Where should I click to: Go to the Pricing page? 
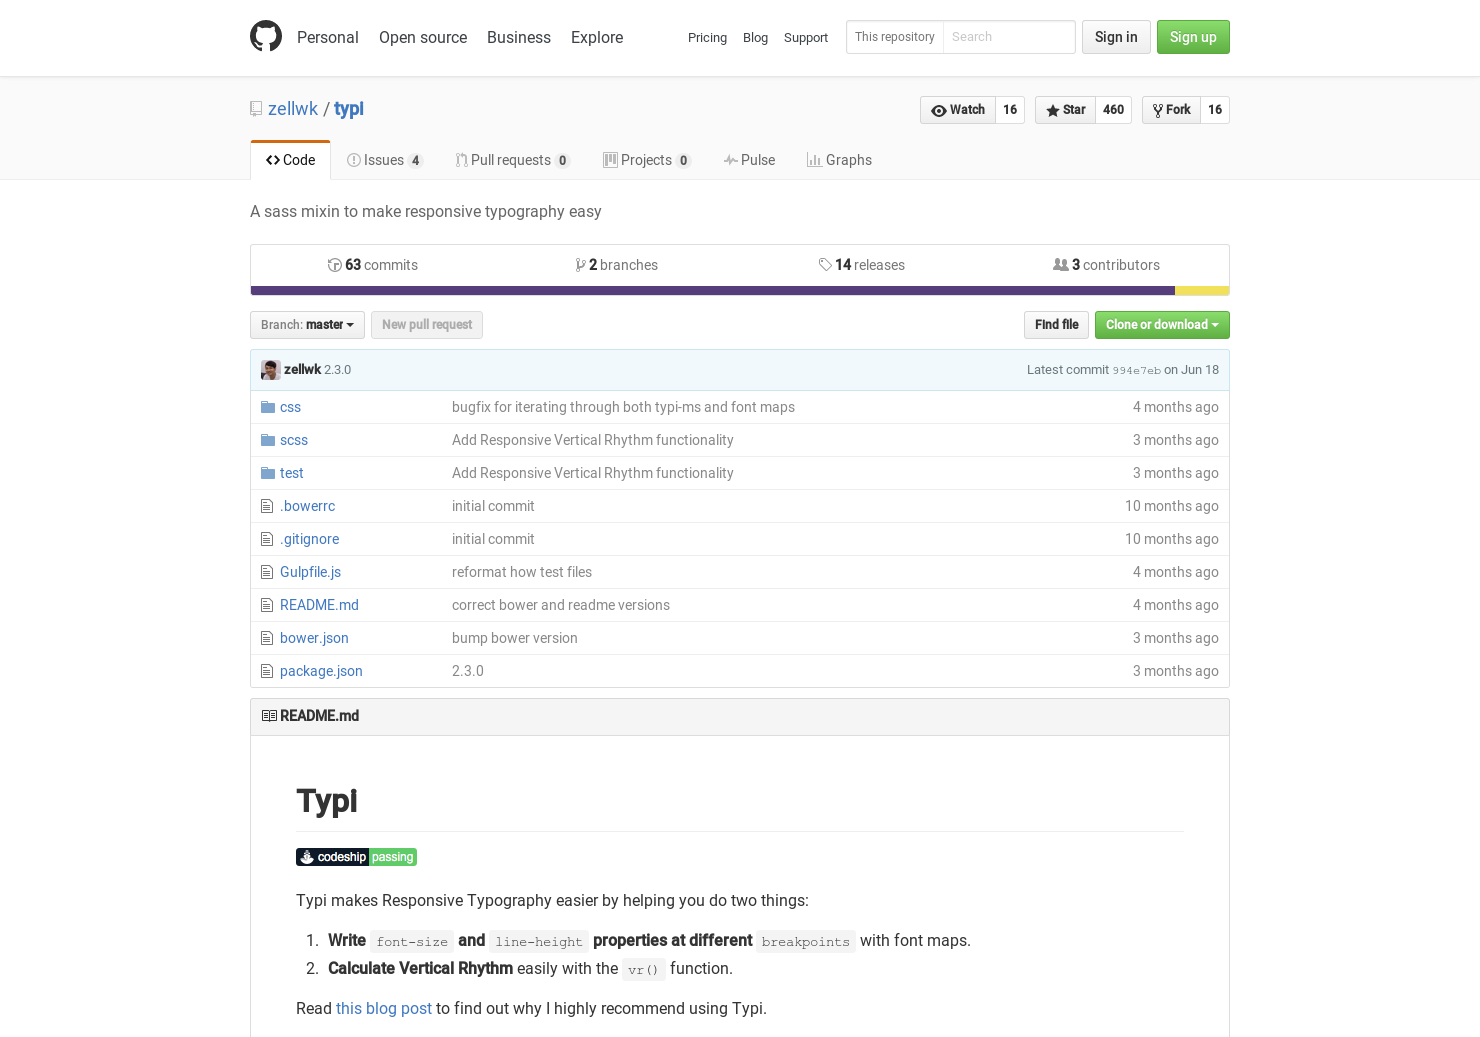click(x=707, y=38)
